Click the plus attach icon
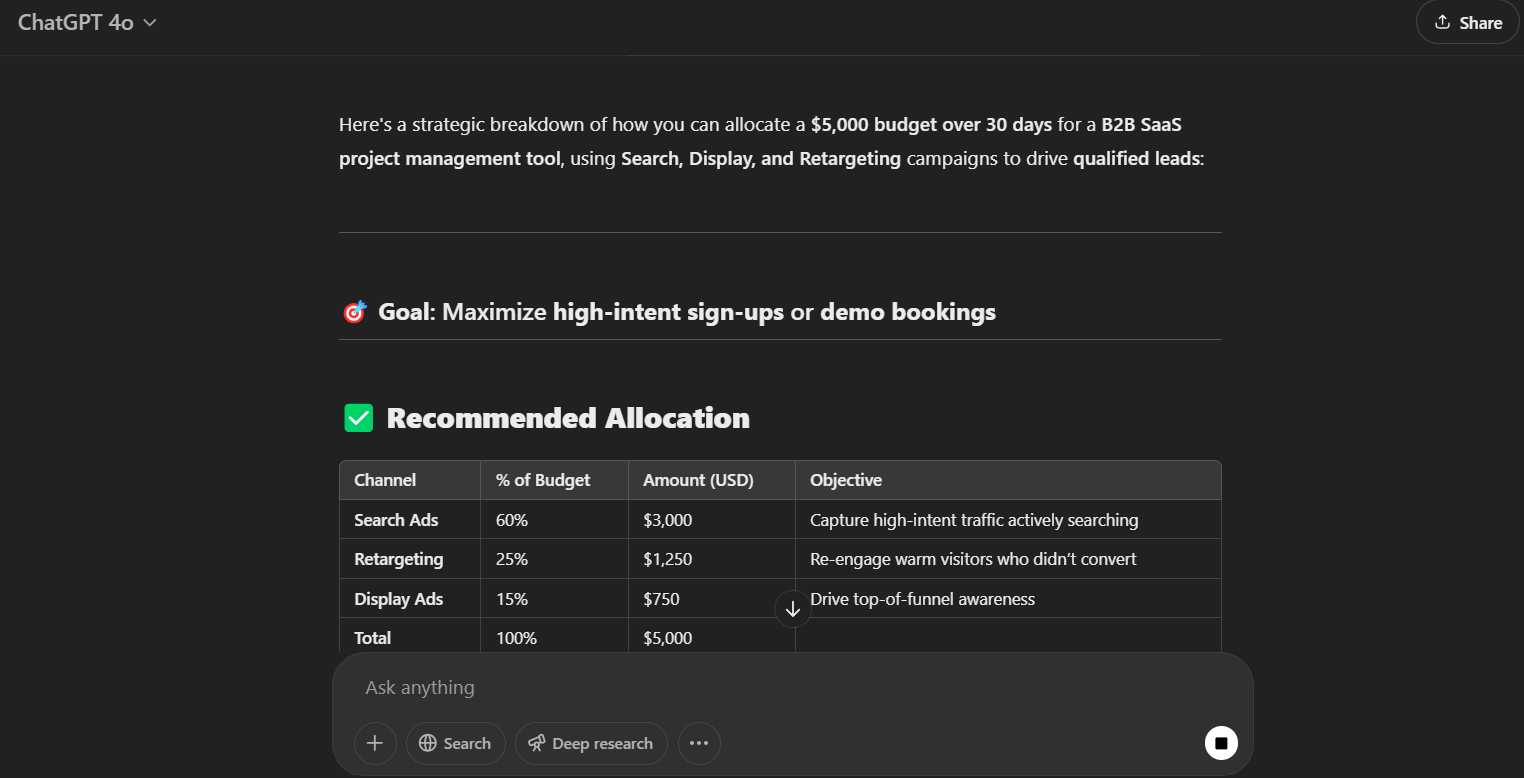 [x=375, y=743]
